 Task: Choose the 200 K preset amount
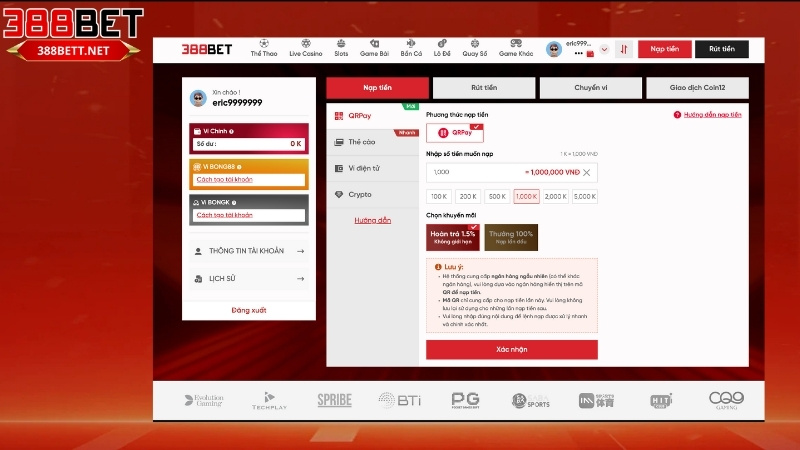click(x=468, y=196)
